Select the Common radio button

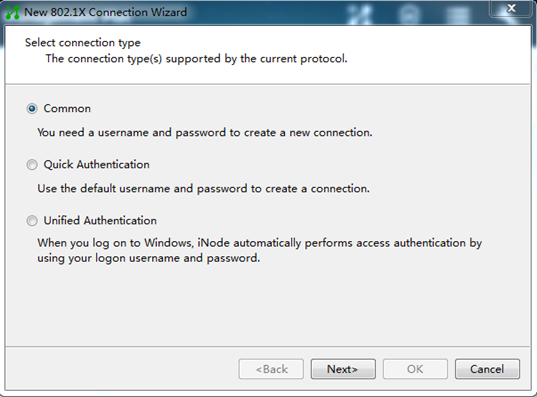(32, 109)
